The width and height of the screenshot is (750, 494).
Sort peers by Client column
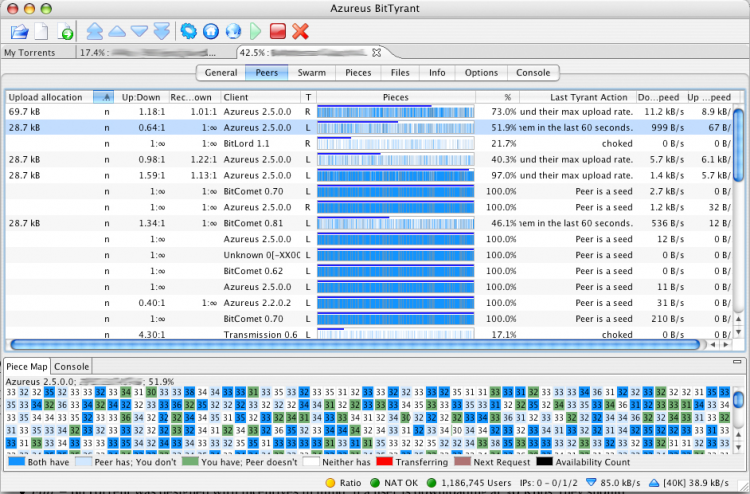tap(261, 97)
